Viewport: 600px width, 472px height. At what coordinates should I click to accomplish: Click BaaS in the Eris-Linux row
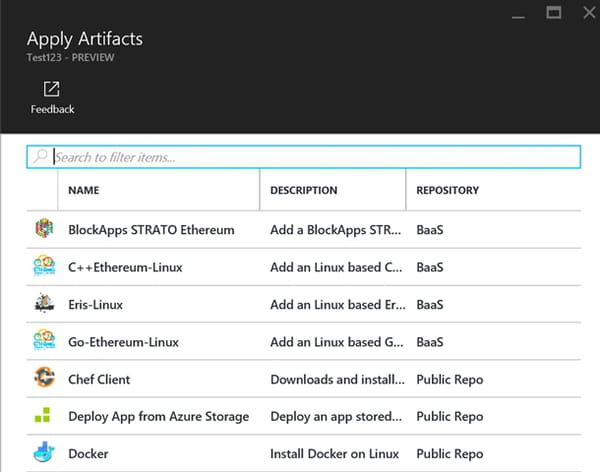(x=430, y=305)
